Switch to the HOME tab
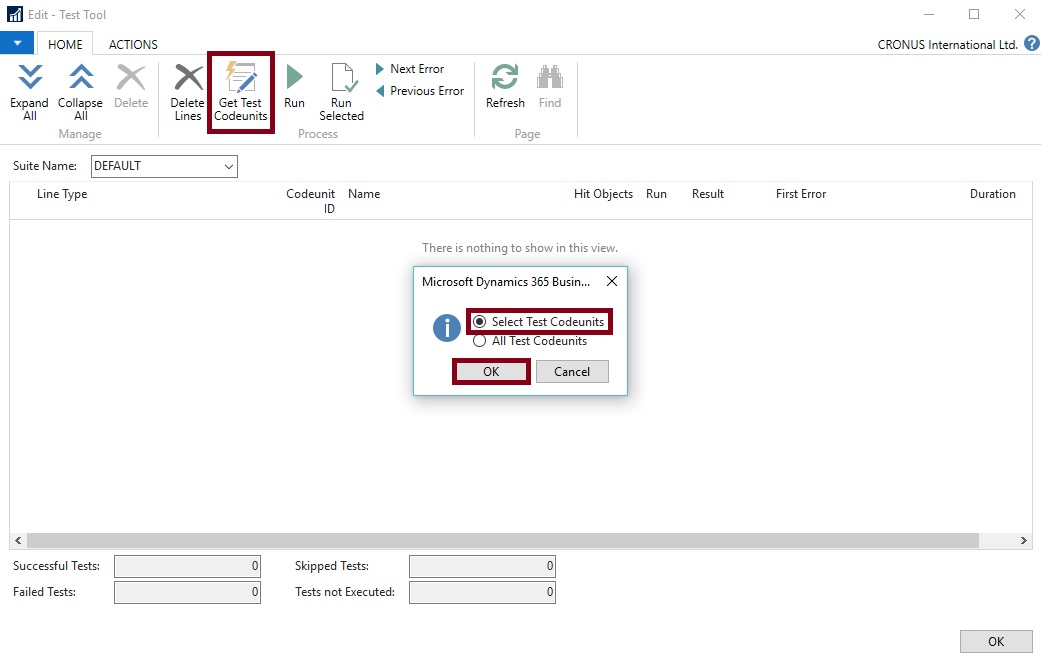 click(65, 44)
